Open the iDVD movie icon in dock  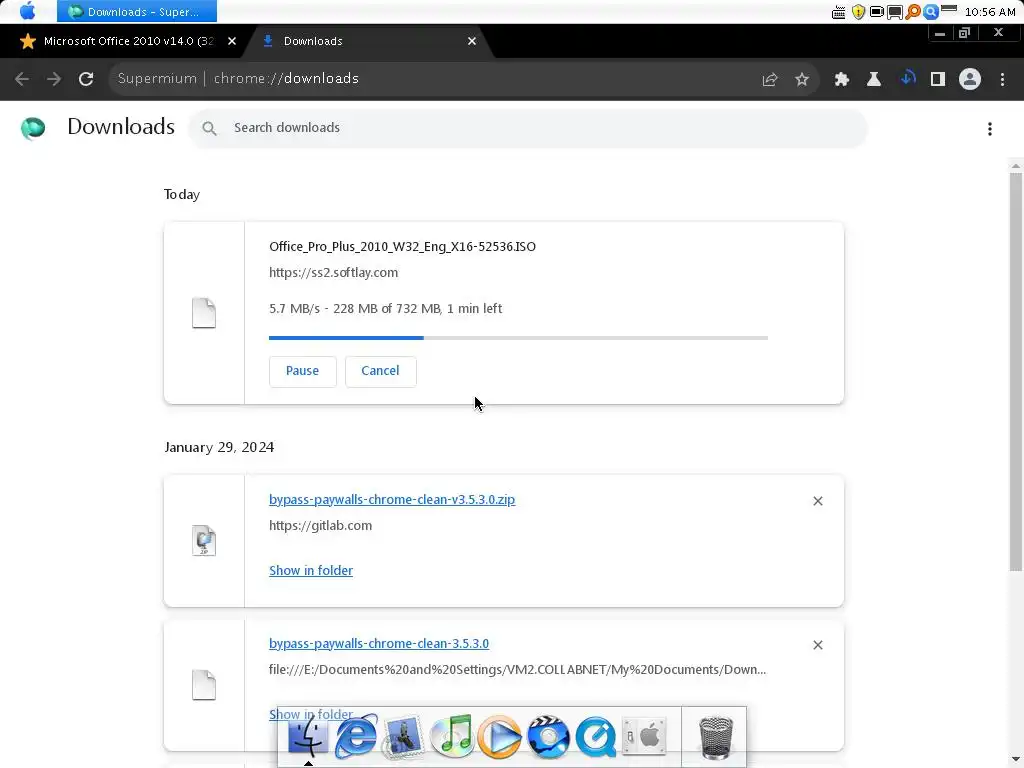(548, 737)
